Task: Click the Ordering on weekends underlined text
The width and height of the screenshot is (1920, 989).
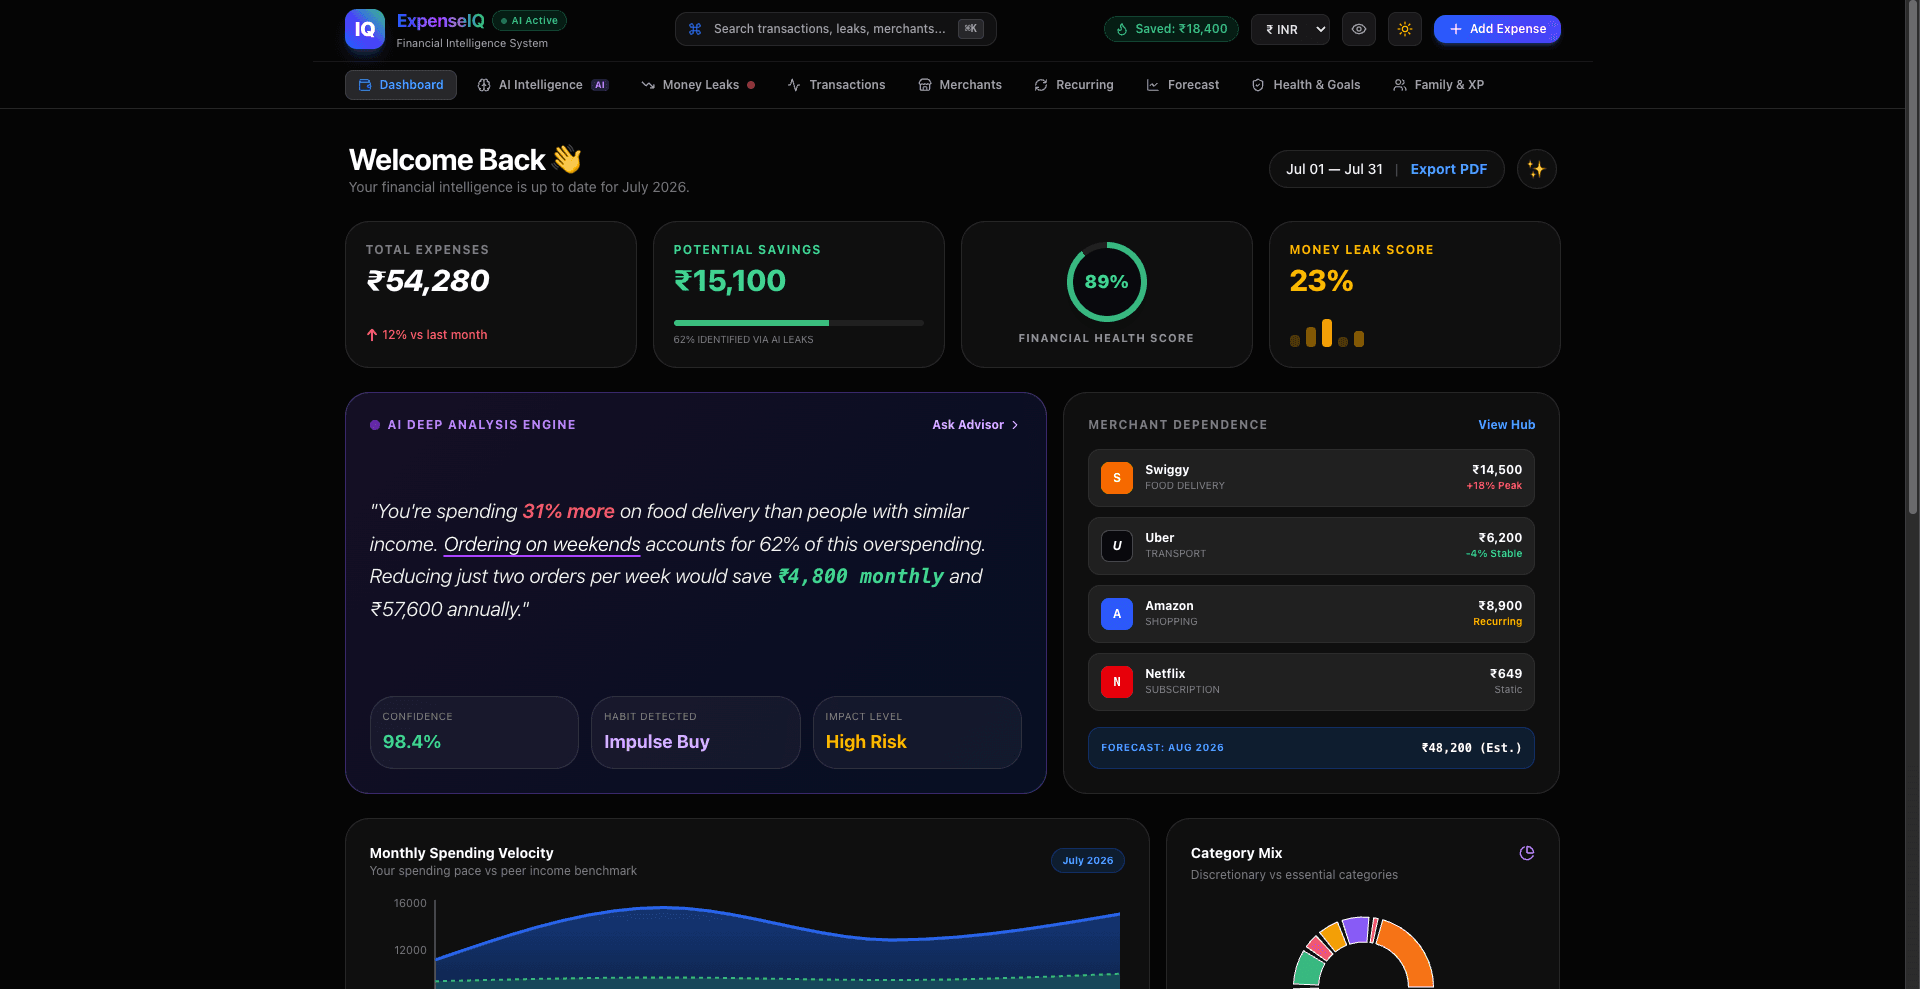Action: [542, 544]
